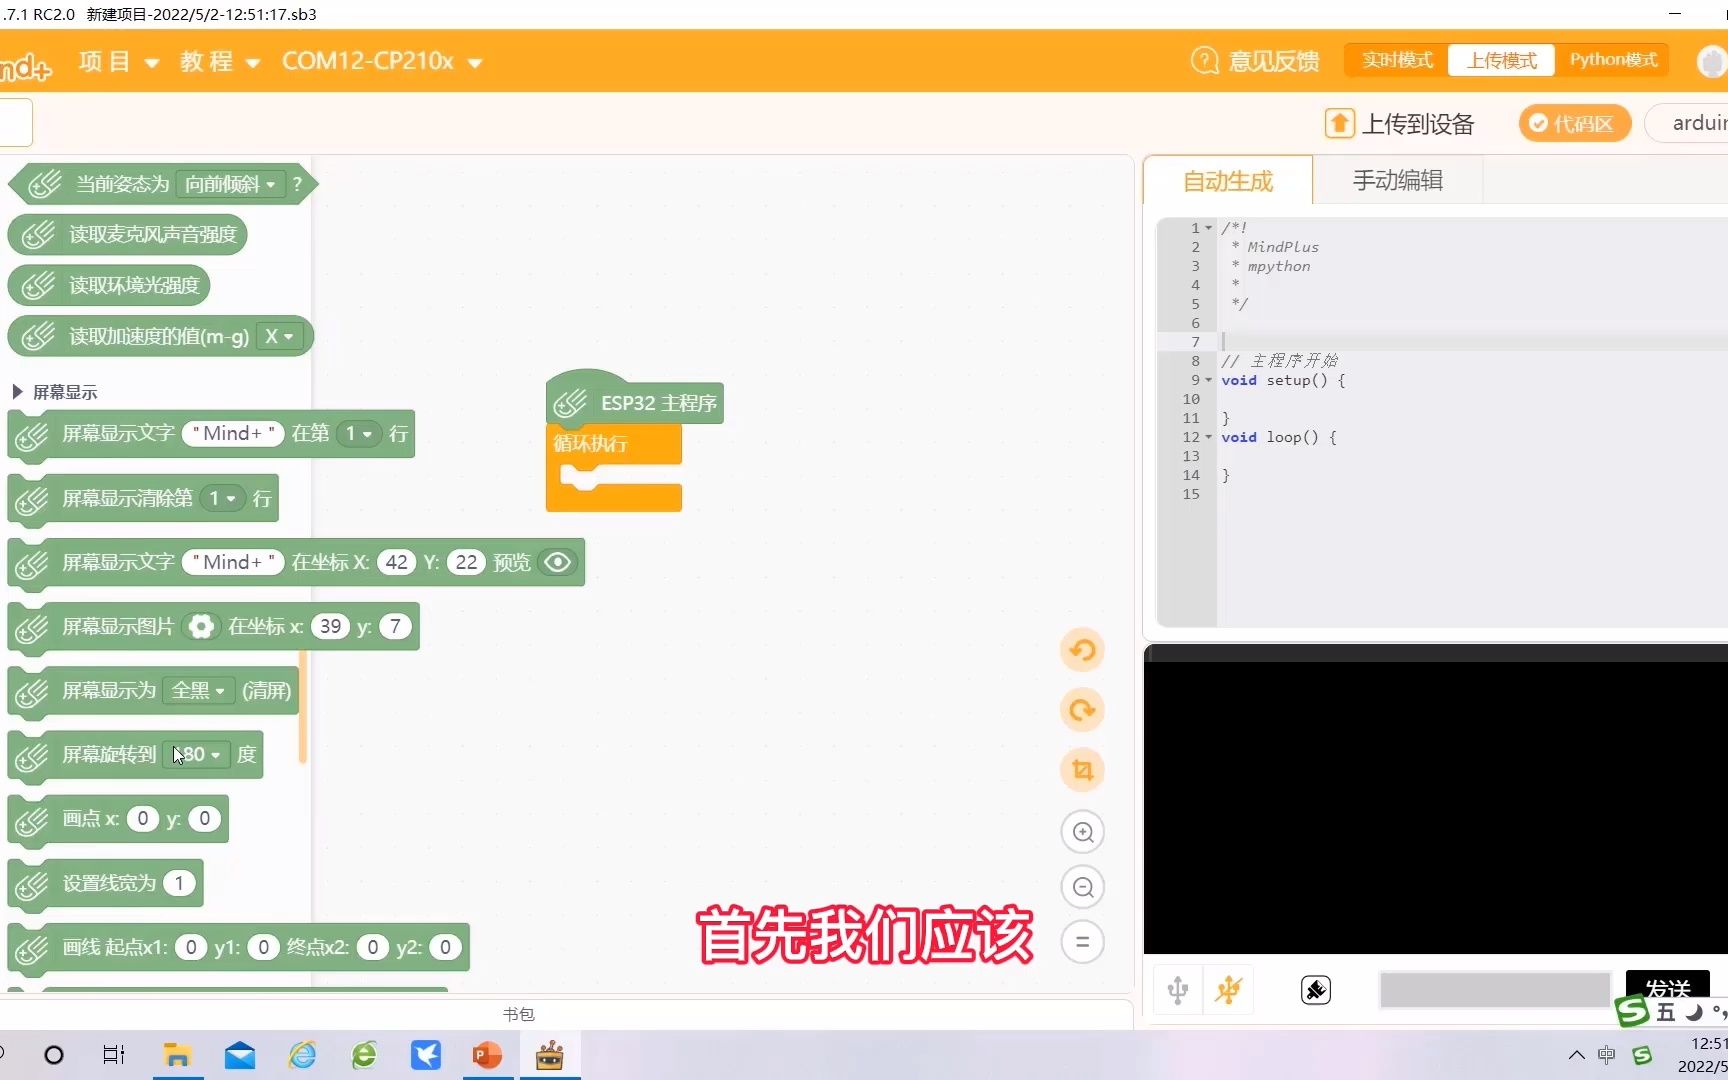Fold code comment arrow at line 1
Viewport: 1728px width, 1080px height.
point(1208,229)
